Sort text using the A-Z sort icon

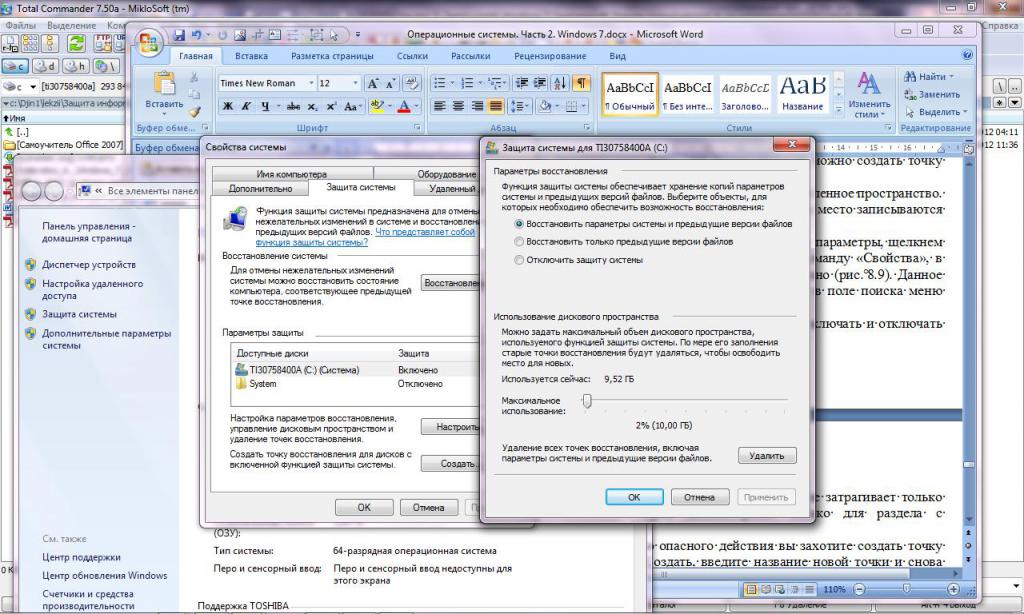click(x=560, y=83)
